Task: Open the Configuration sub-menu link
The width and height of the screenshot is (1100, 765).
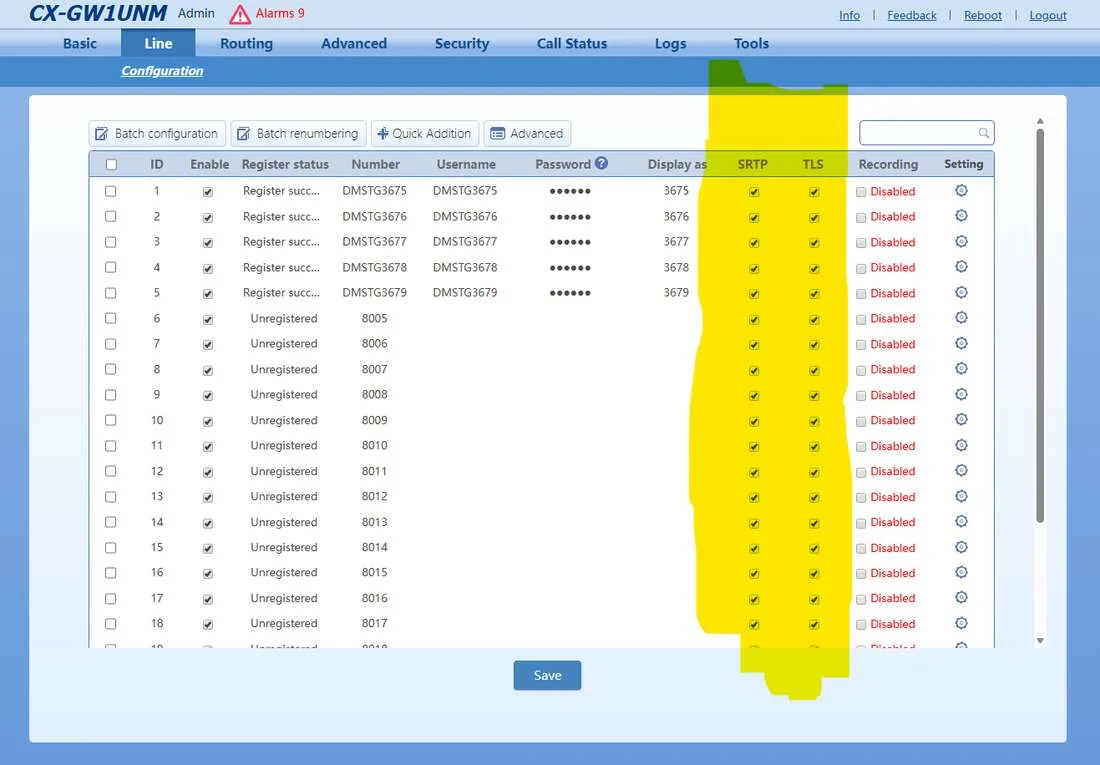Action: 162,71
